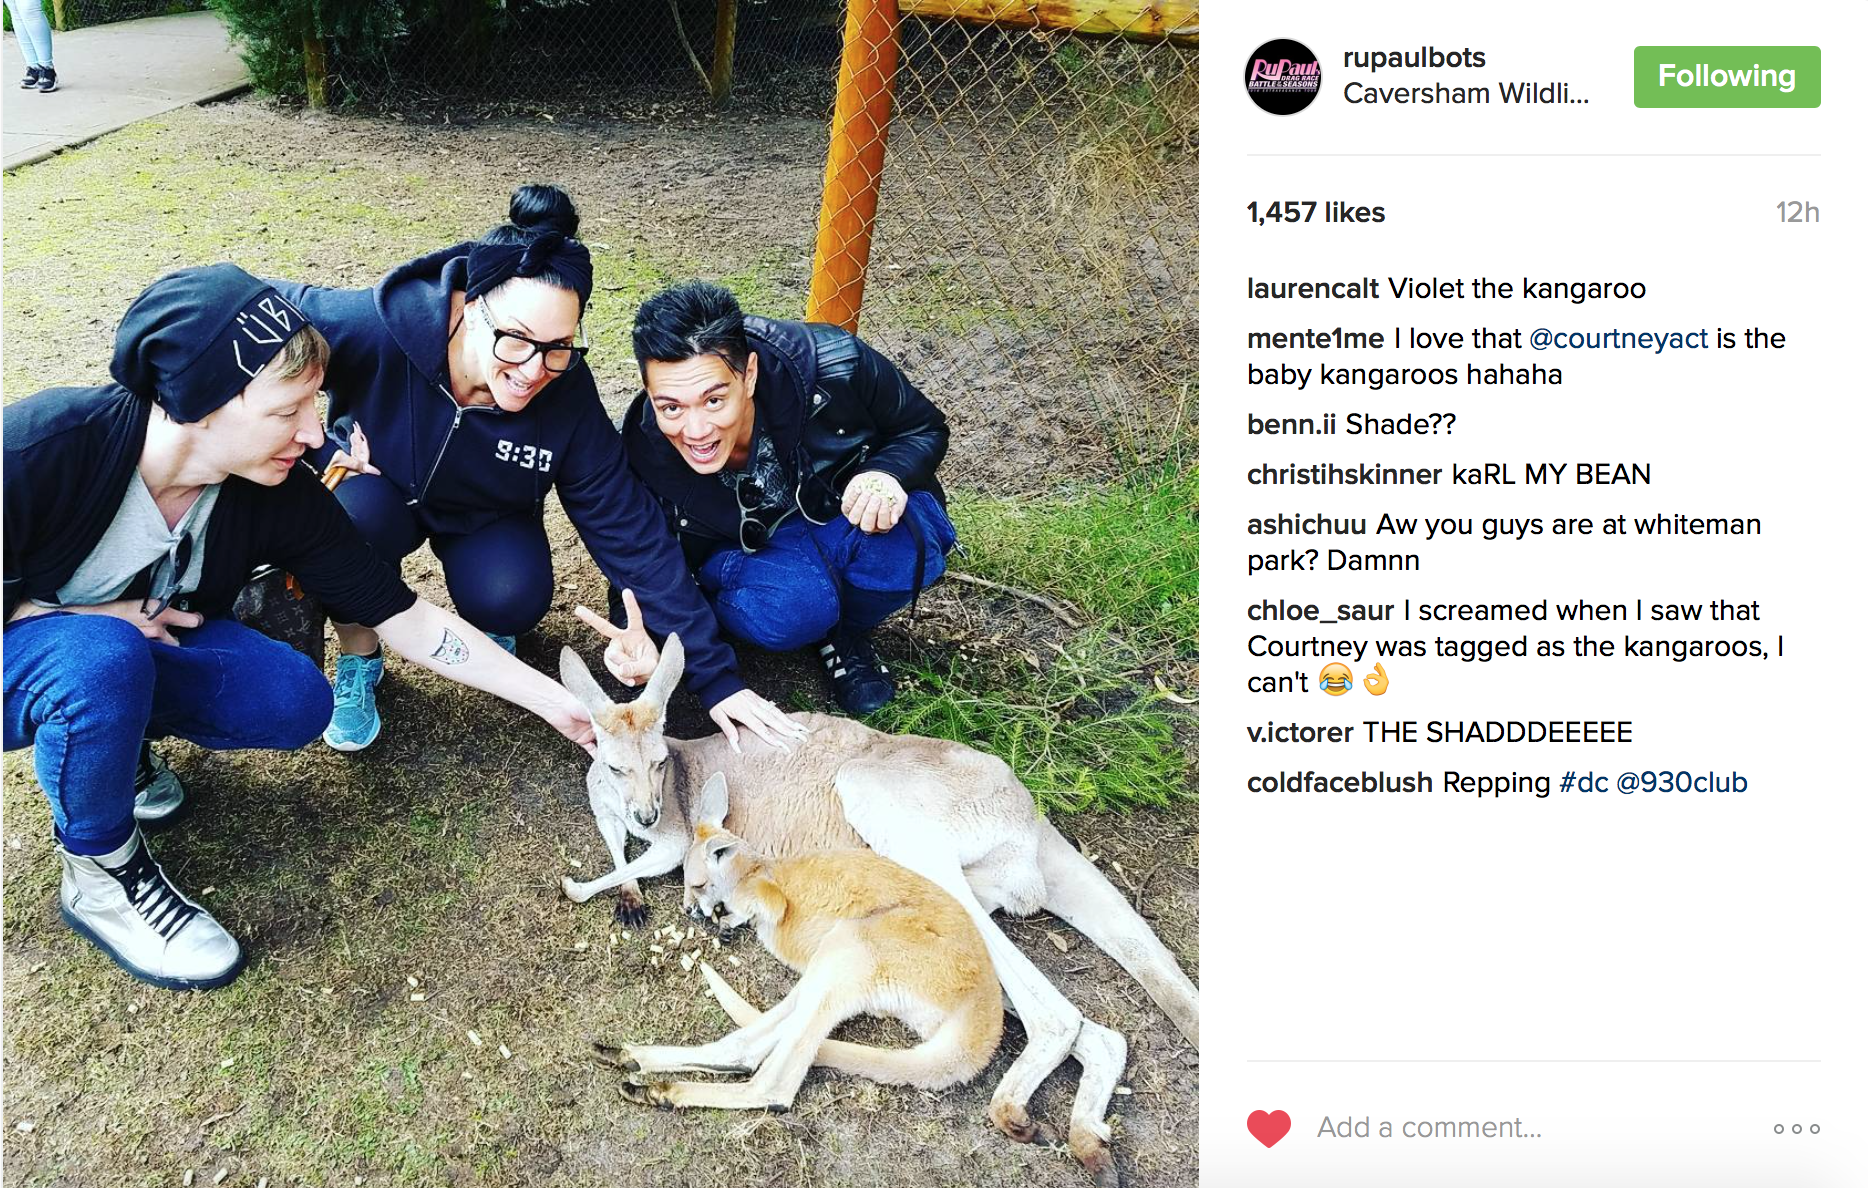Click the red heart like icon
Image resolution: width=1868 pixels, height=1188 pixels.
click(1269, 1128)
